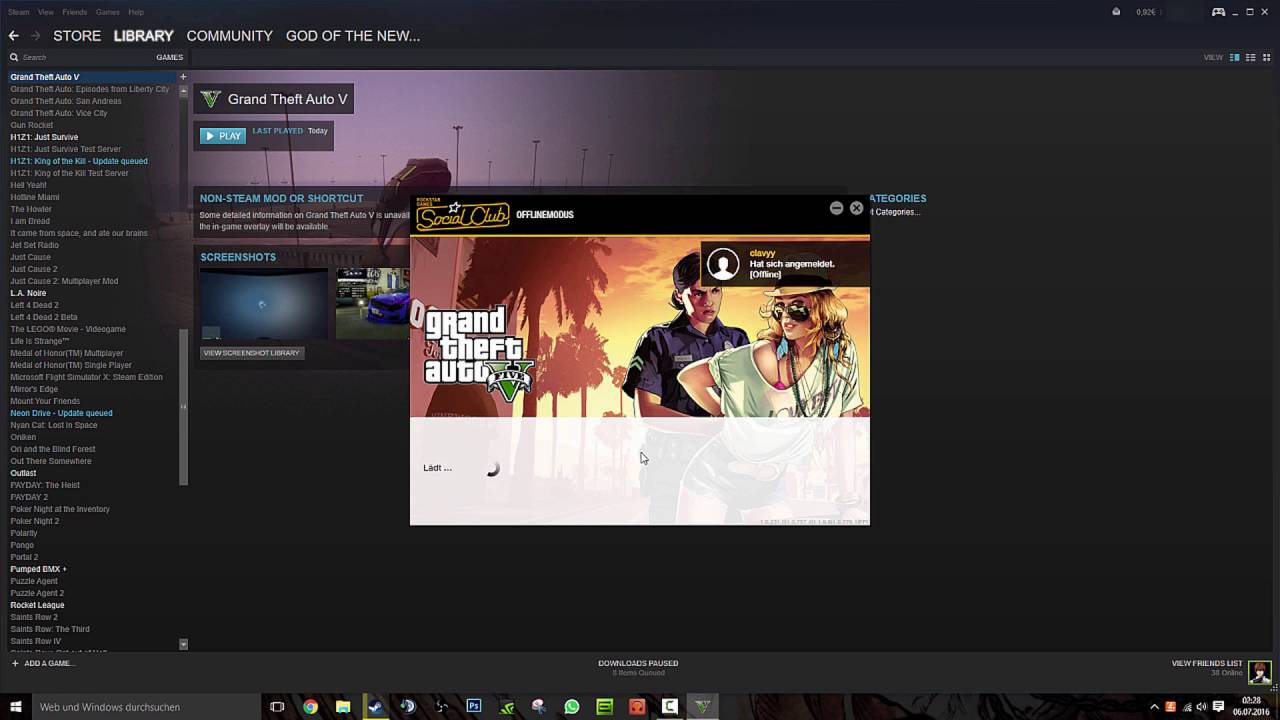Select Rocket League in the games list
This screenshot has height=720, width=1280.
(37, 605)
